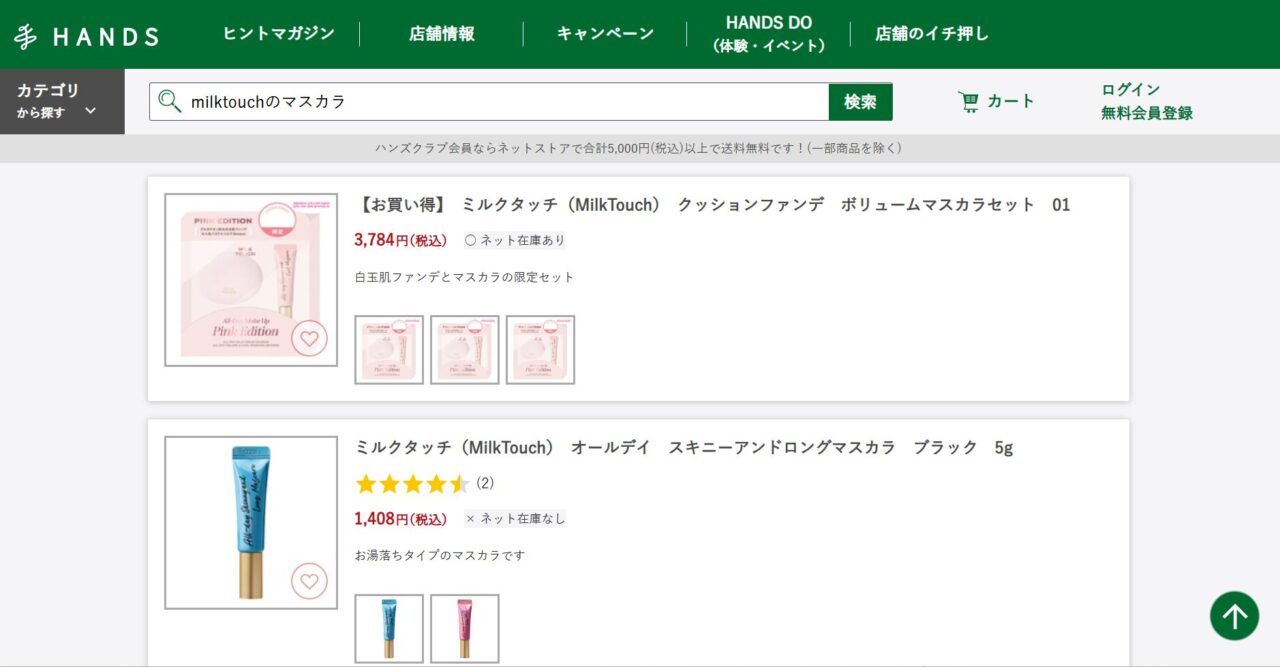Viewport: 1280px width, 667px height.
Task: Favorite the cushion foundation set with heart icon
Action: pos(309,338)
